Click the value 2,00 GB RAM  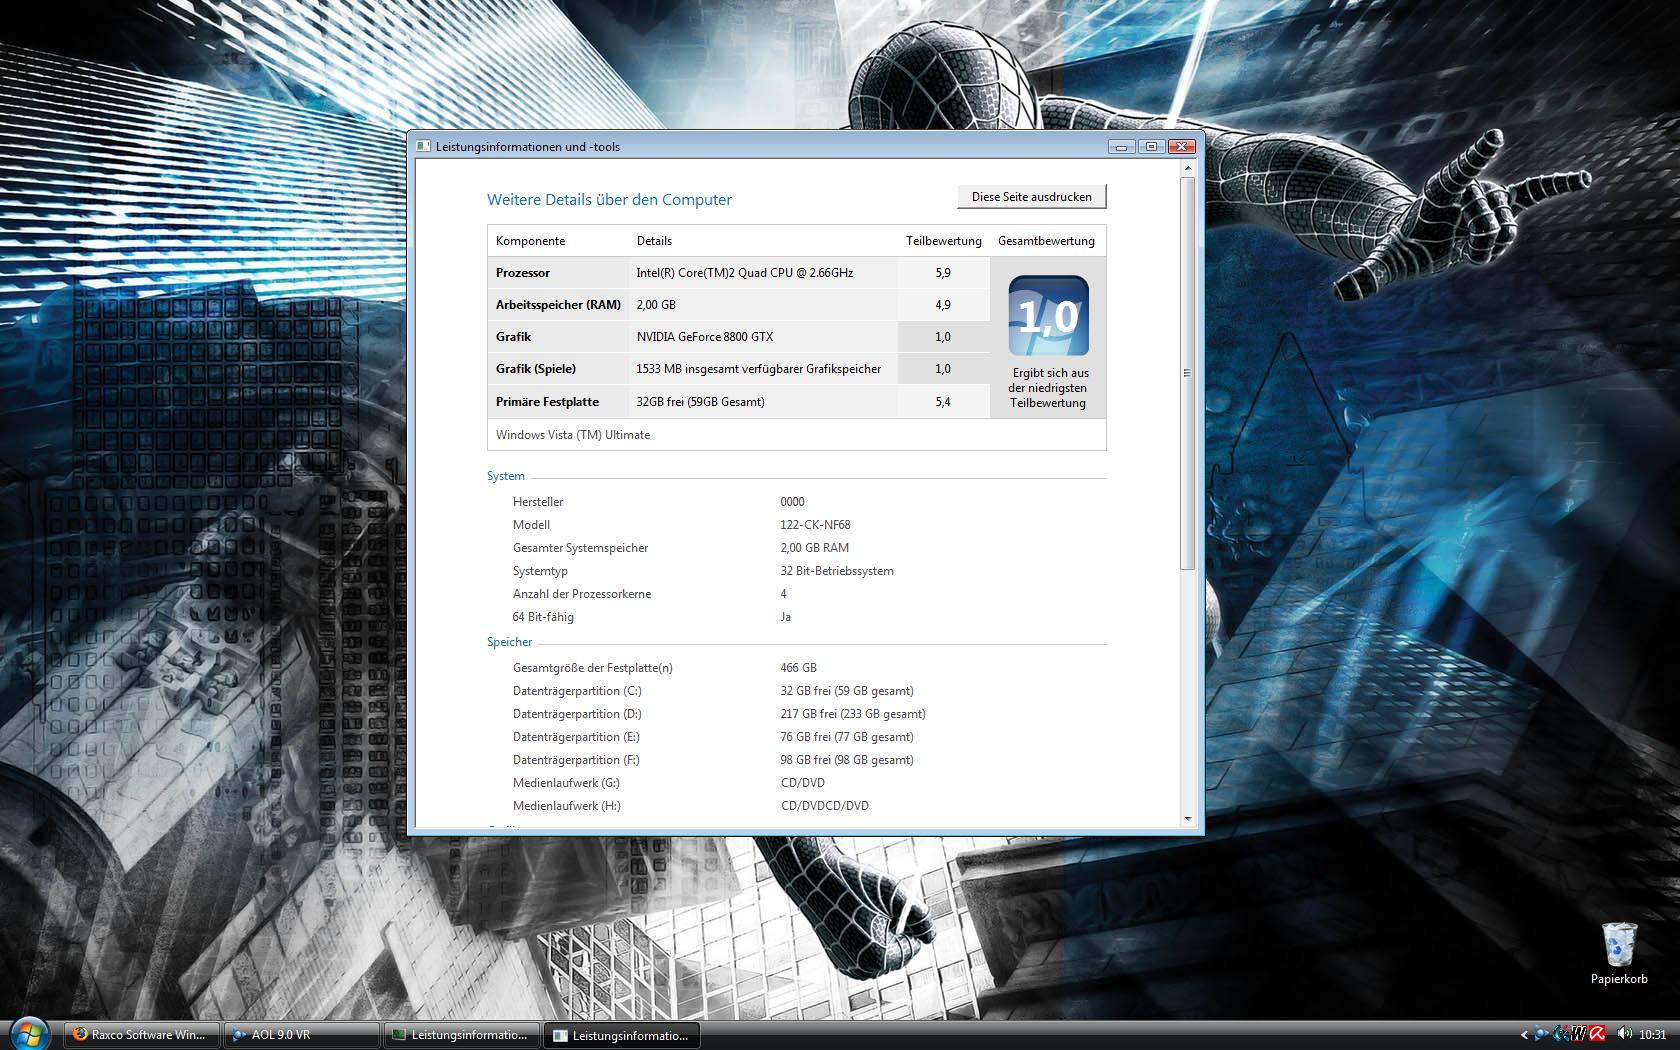[x=815, y=548]
